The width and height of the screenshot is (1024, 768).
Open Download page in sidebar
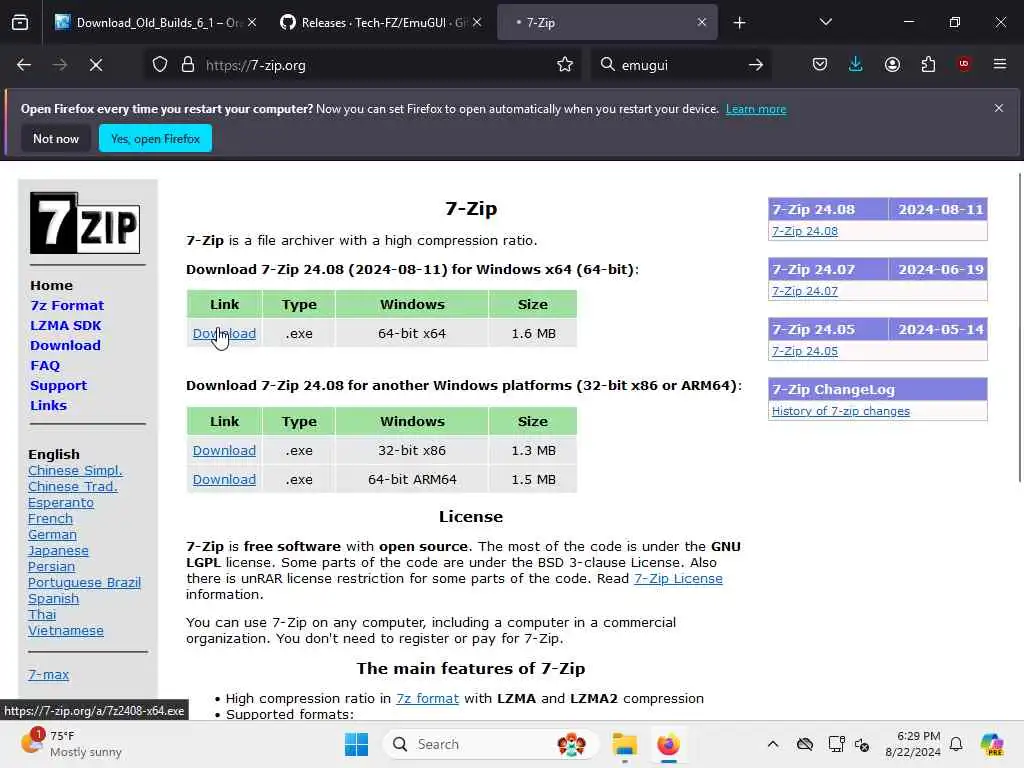(65, 345)
